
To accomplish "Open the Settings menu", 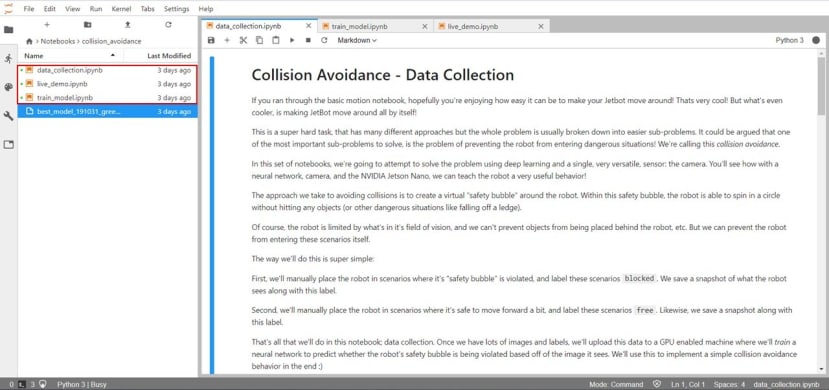I will [177, 9].
